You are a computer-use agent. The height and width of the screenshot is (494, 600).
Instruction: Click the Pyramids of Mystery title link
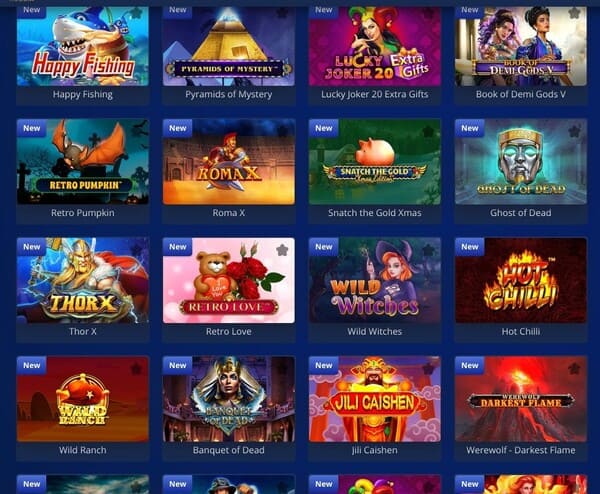point(229,95)
